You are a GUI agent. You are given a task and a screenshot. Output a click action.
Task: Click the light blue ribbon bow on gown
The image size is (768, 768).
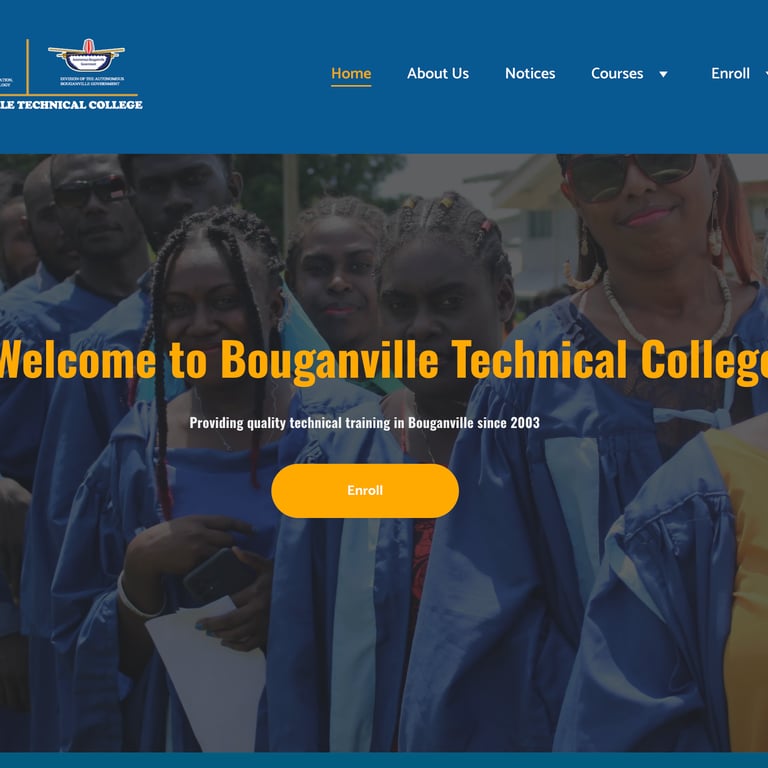(692, 416)
